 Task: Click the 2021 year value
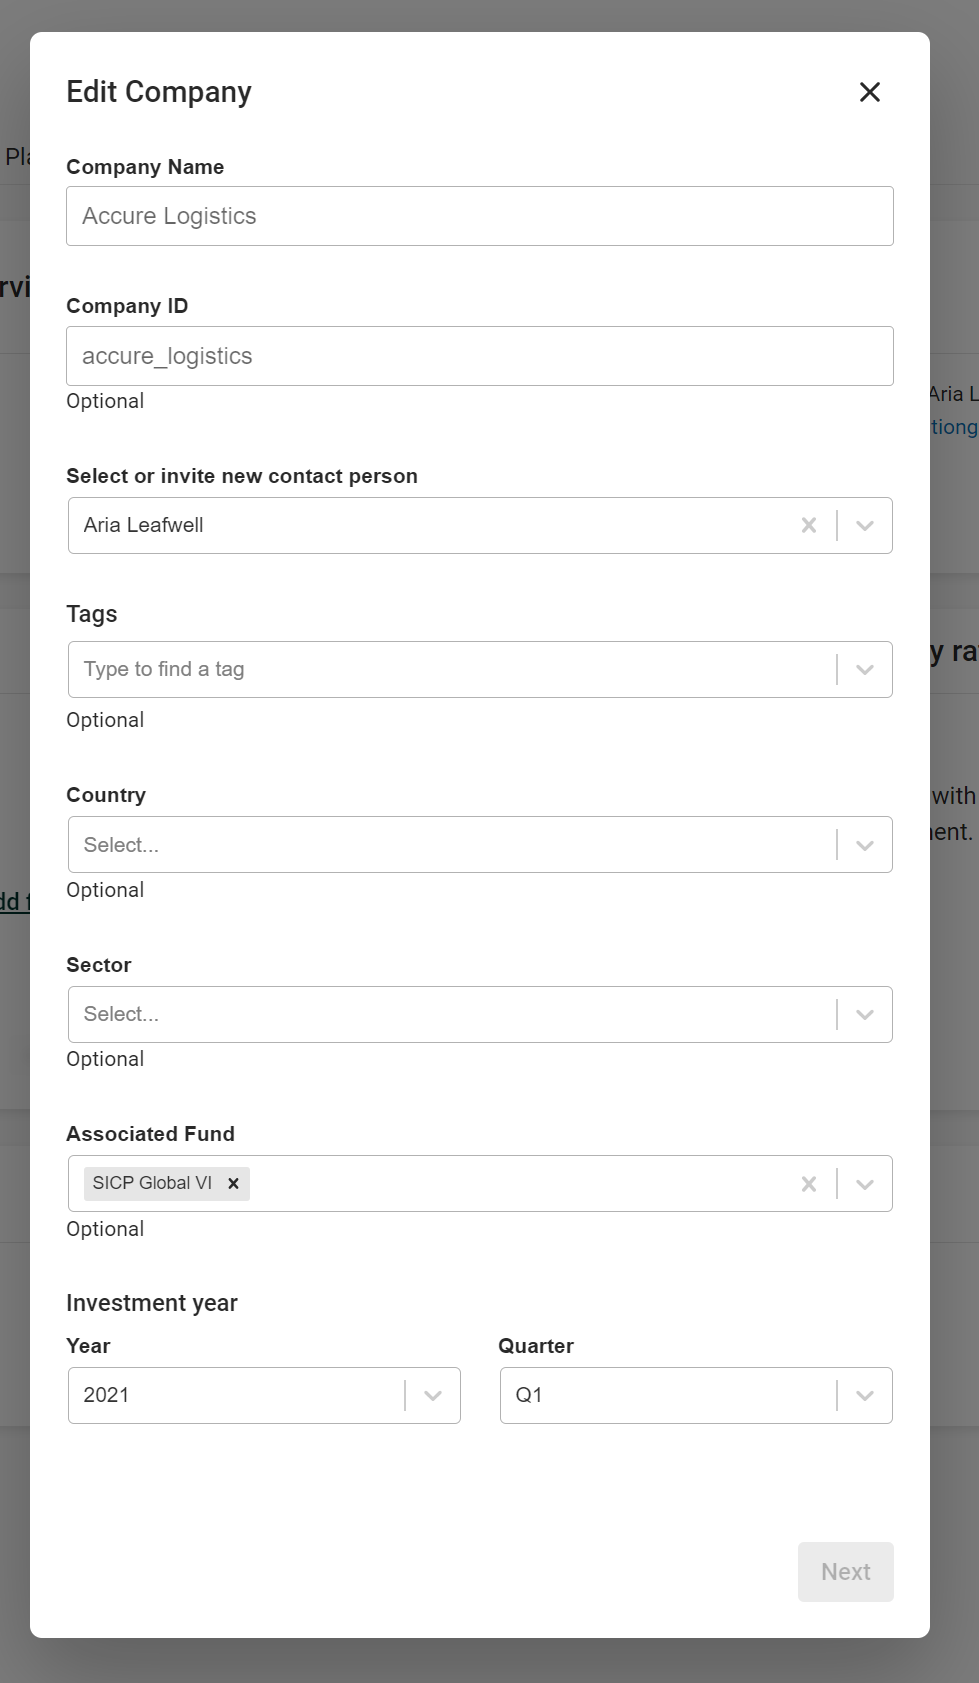tap(106, 1395)
